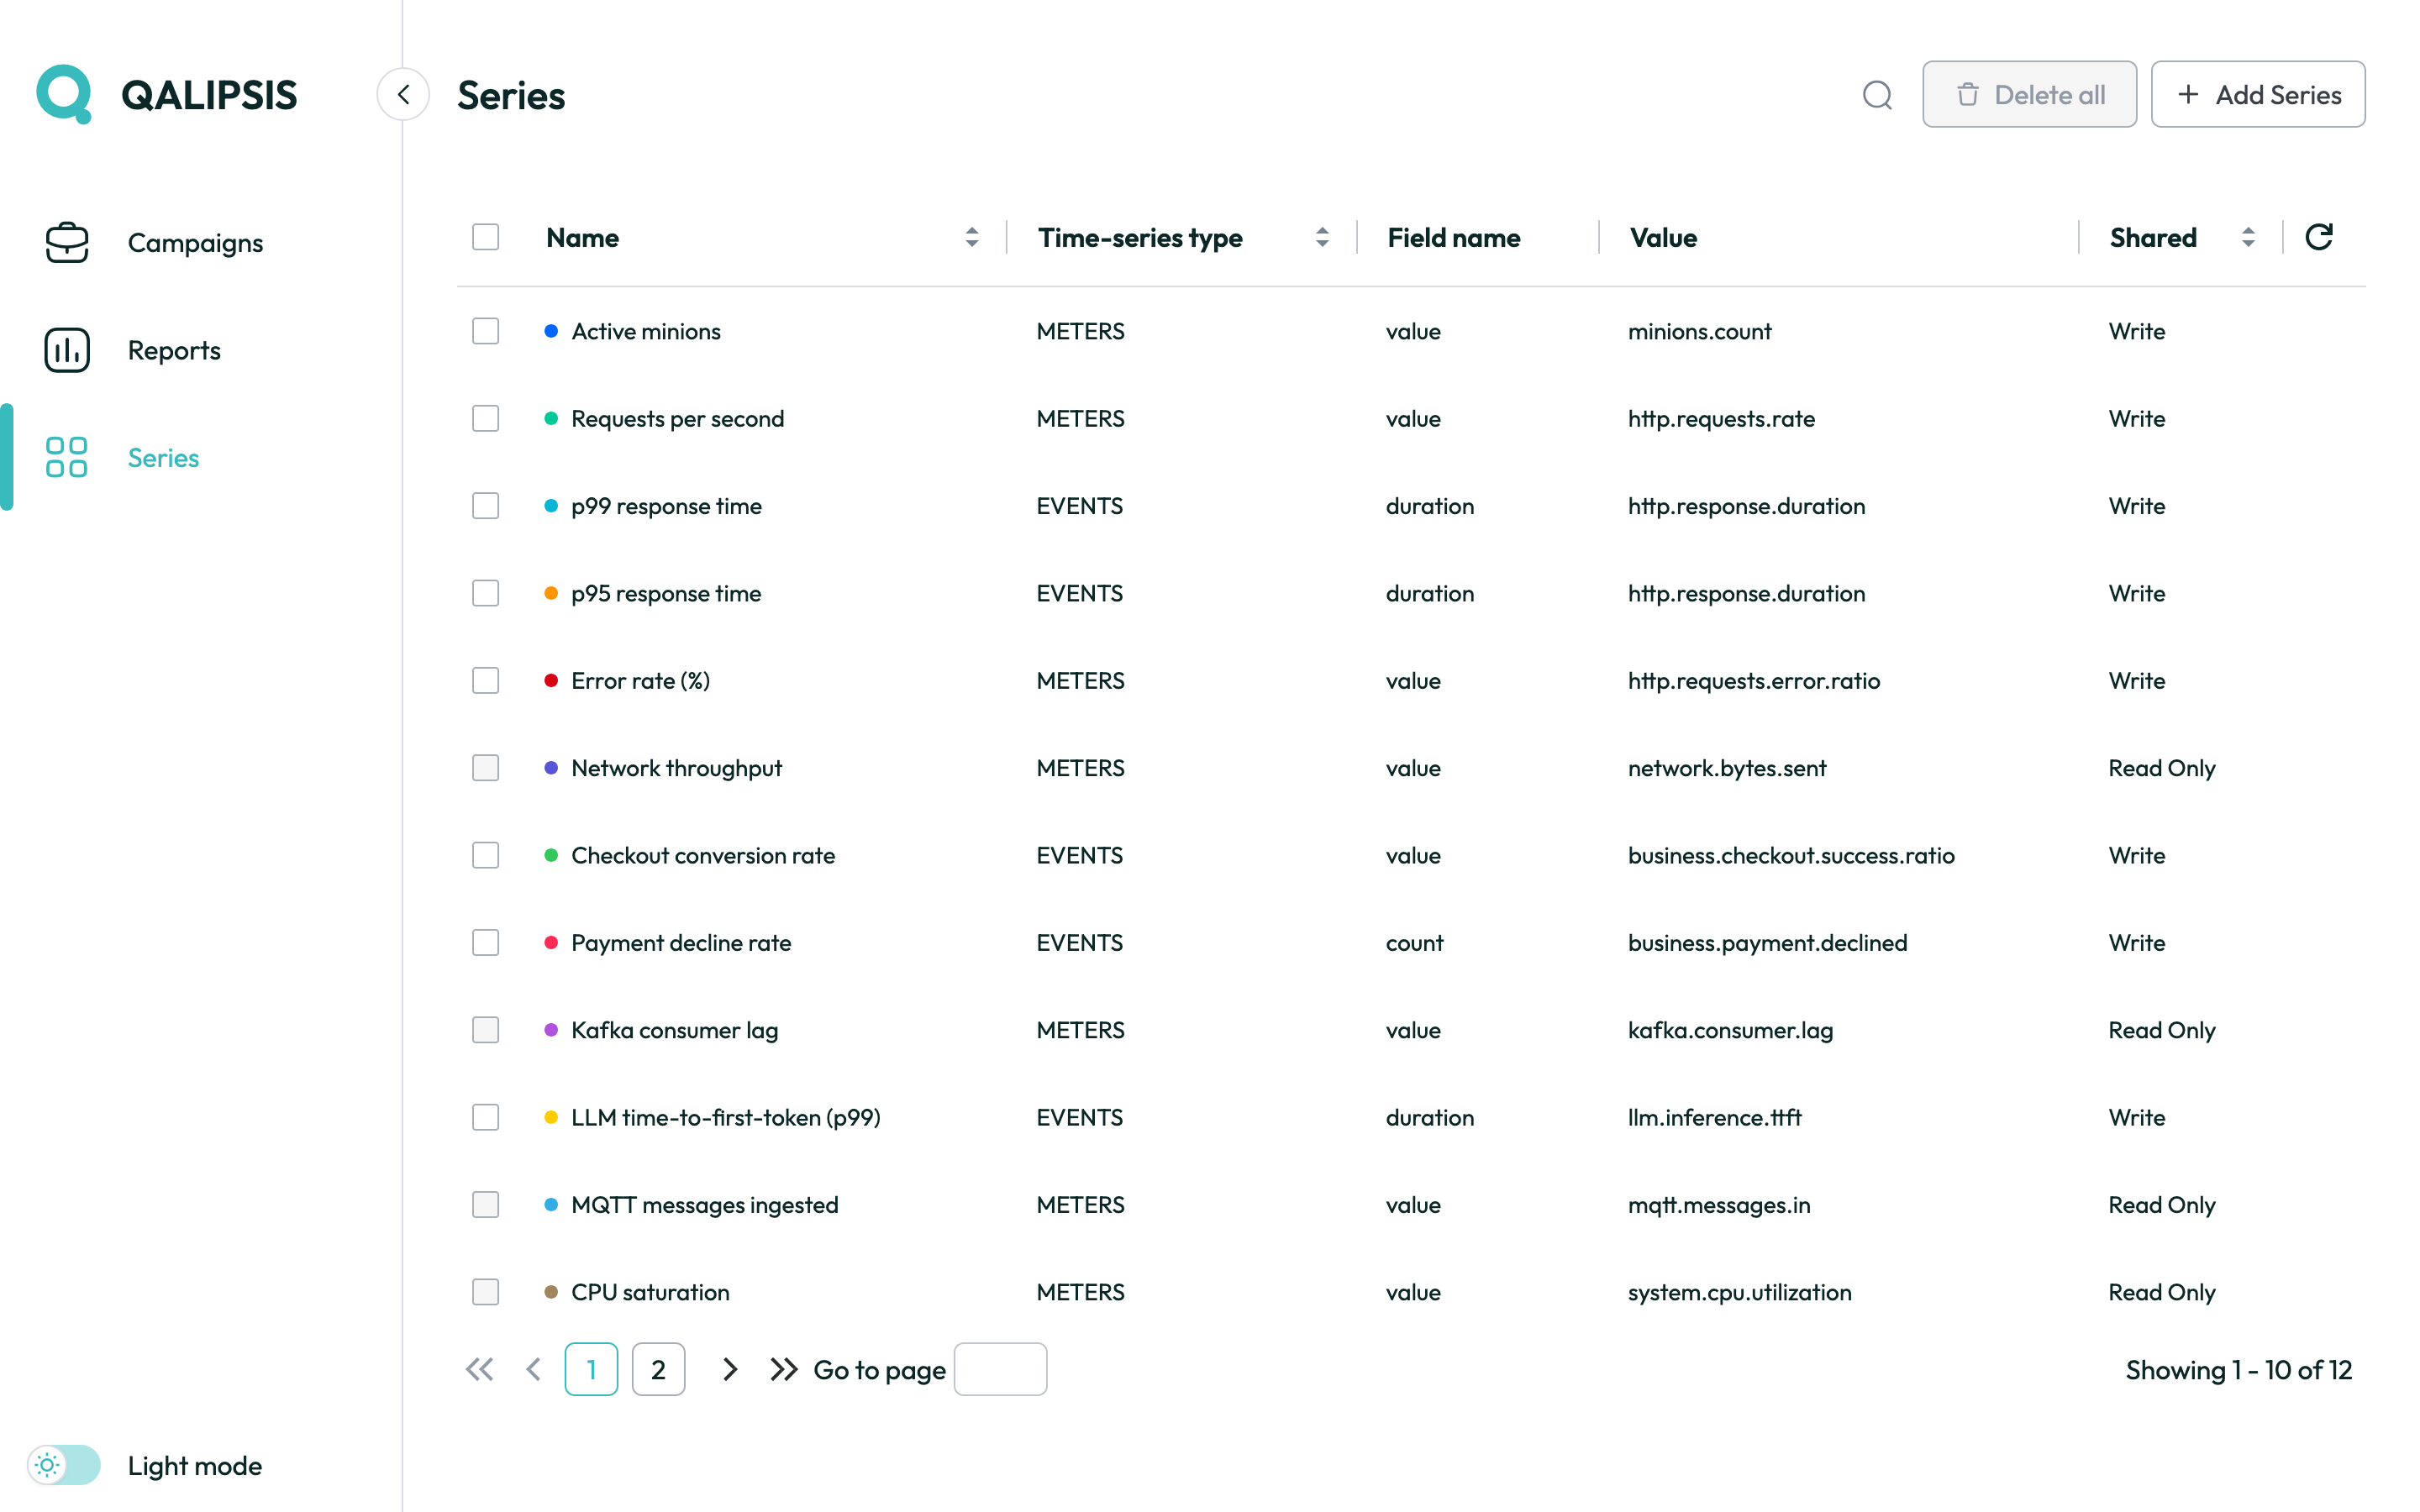
Task: Go to the first page of results
Action: [x=480, y=1369]
